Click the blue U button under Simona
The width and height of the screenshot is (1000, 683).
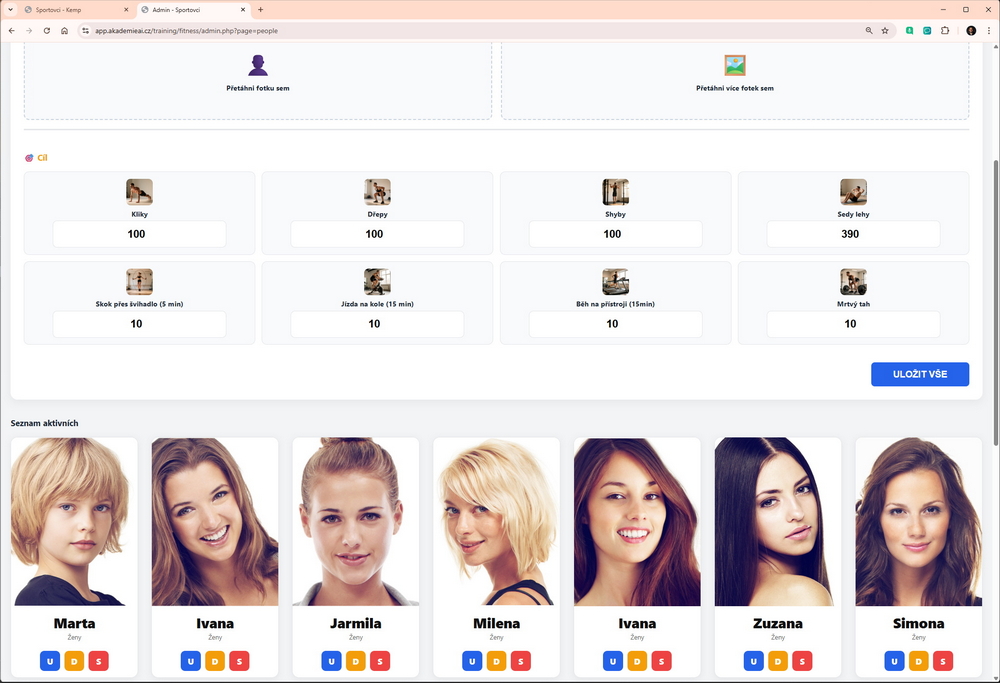pyautogui.click(x=892, y=661)
